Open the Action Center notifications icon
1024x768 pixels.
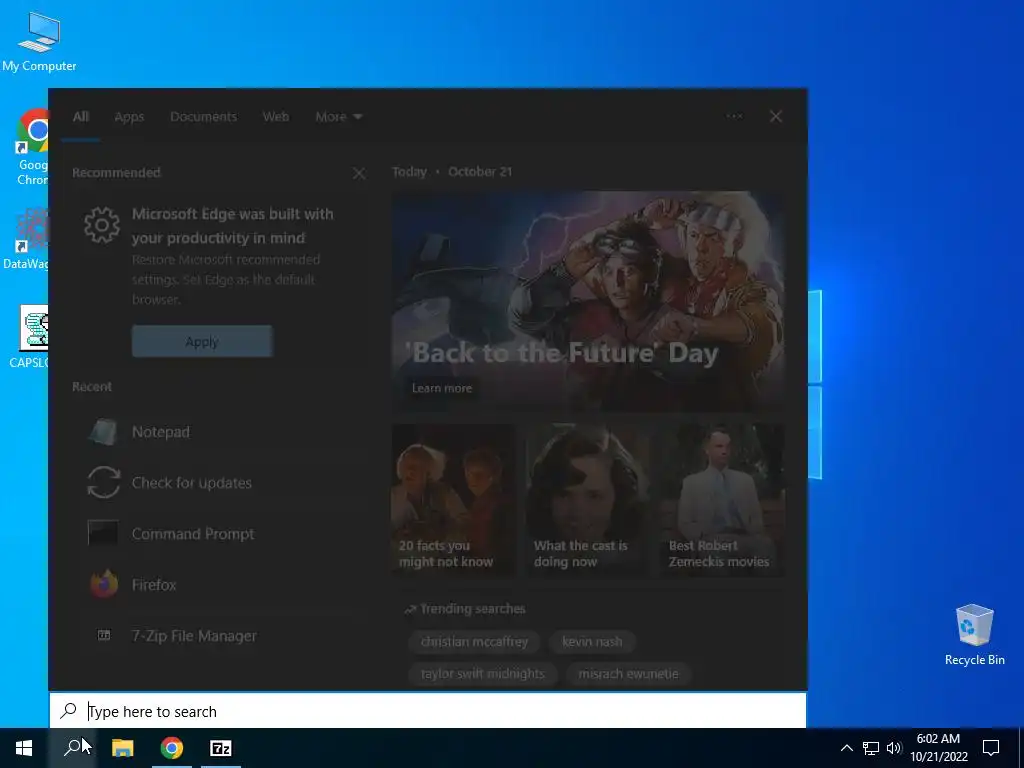(x=991, y=748)
